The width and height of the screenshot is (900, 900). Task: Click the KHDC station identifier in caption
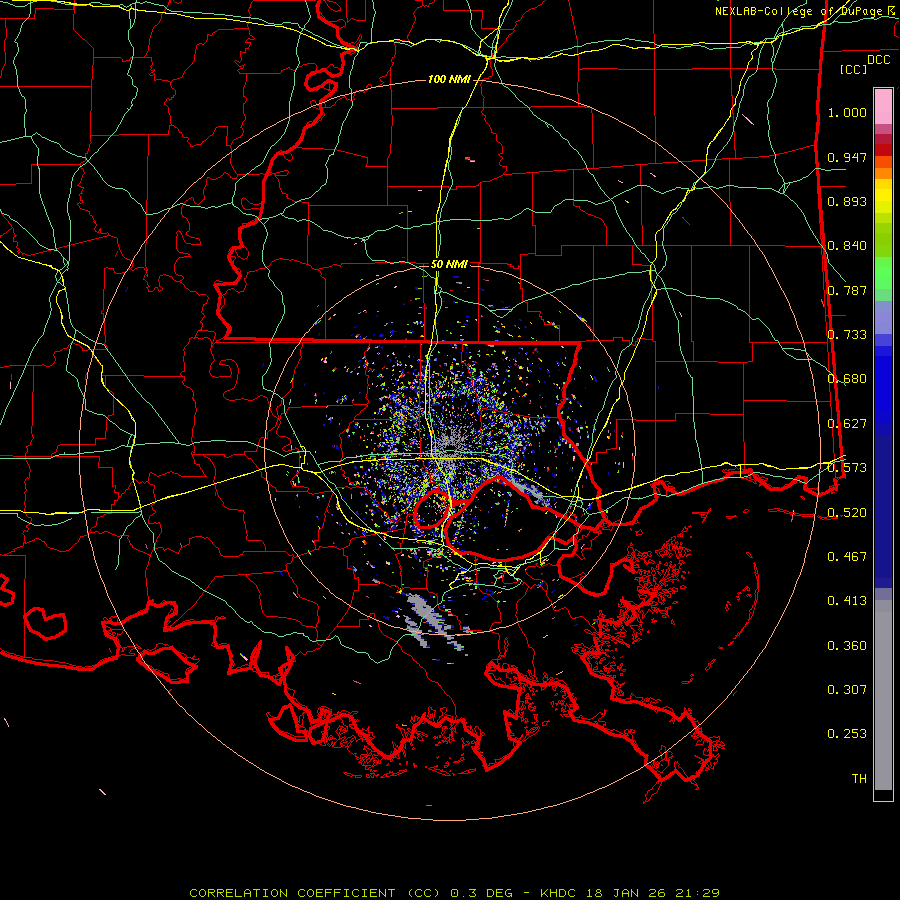point(560,893)
